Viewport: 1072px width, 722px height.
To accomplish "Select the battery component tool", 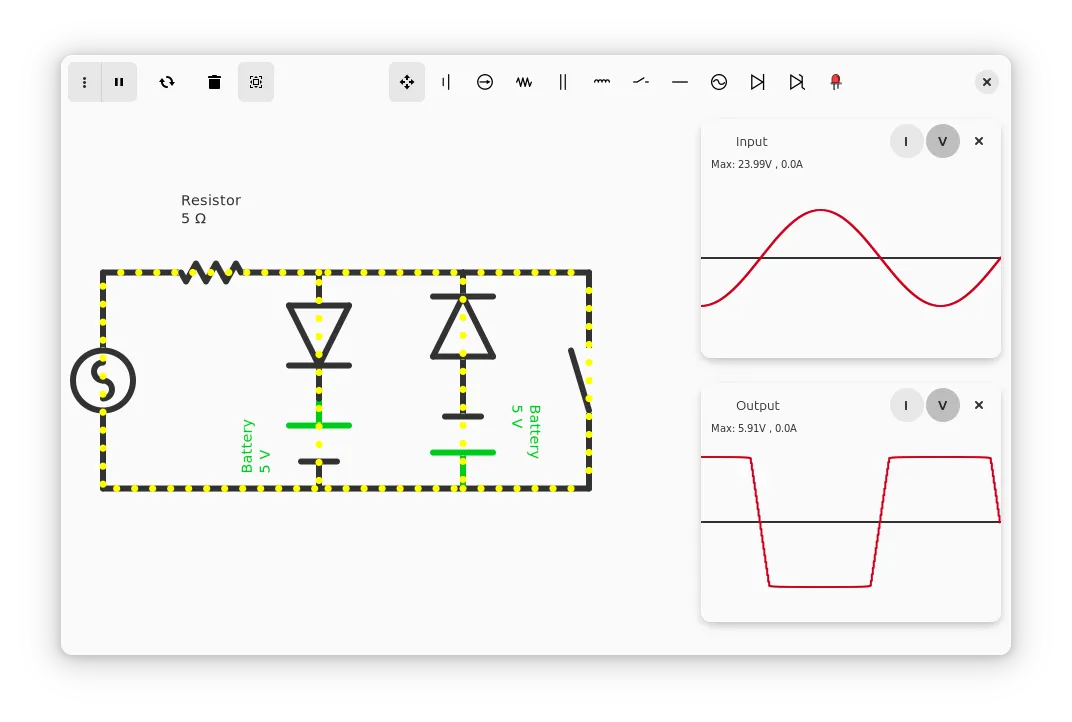I will click(x=446, y=82).
